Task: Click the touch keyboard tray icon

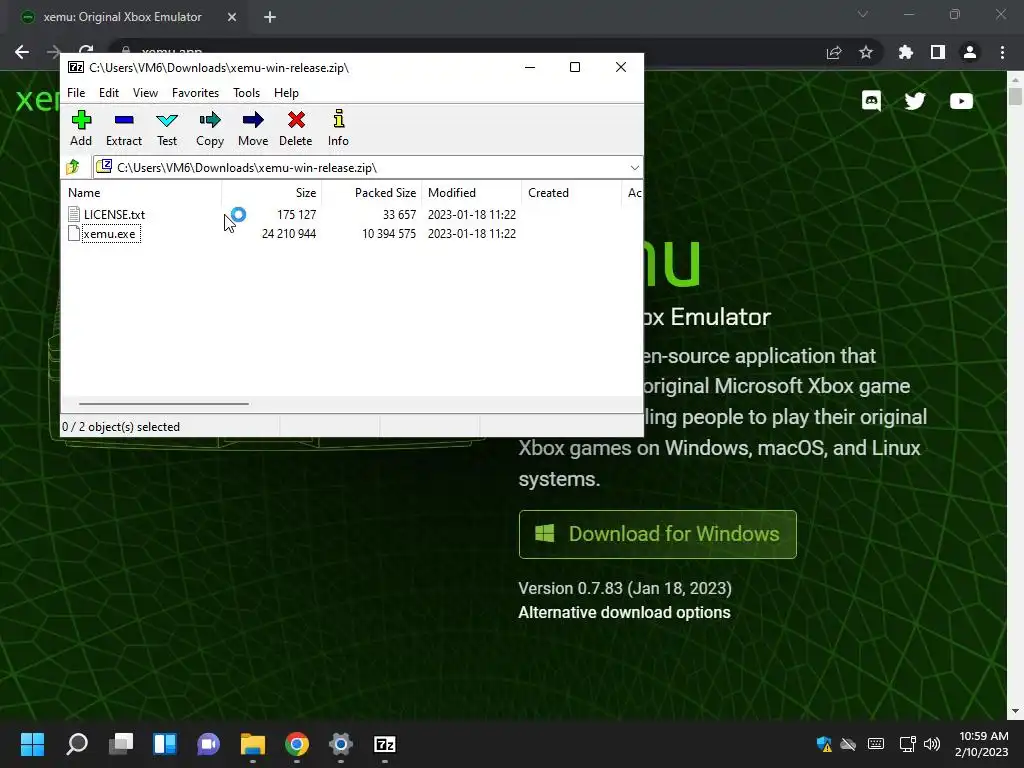Action: (876, 744)
